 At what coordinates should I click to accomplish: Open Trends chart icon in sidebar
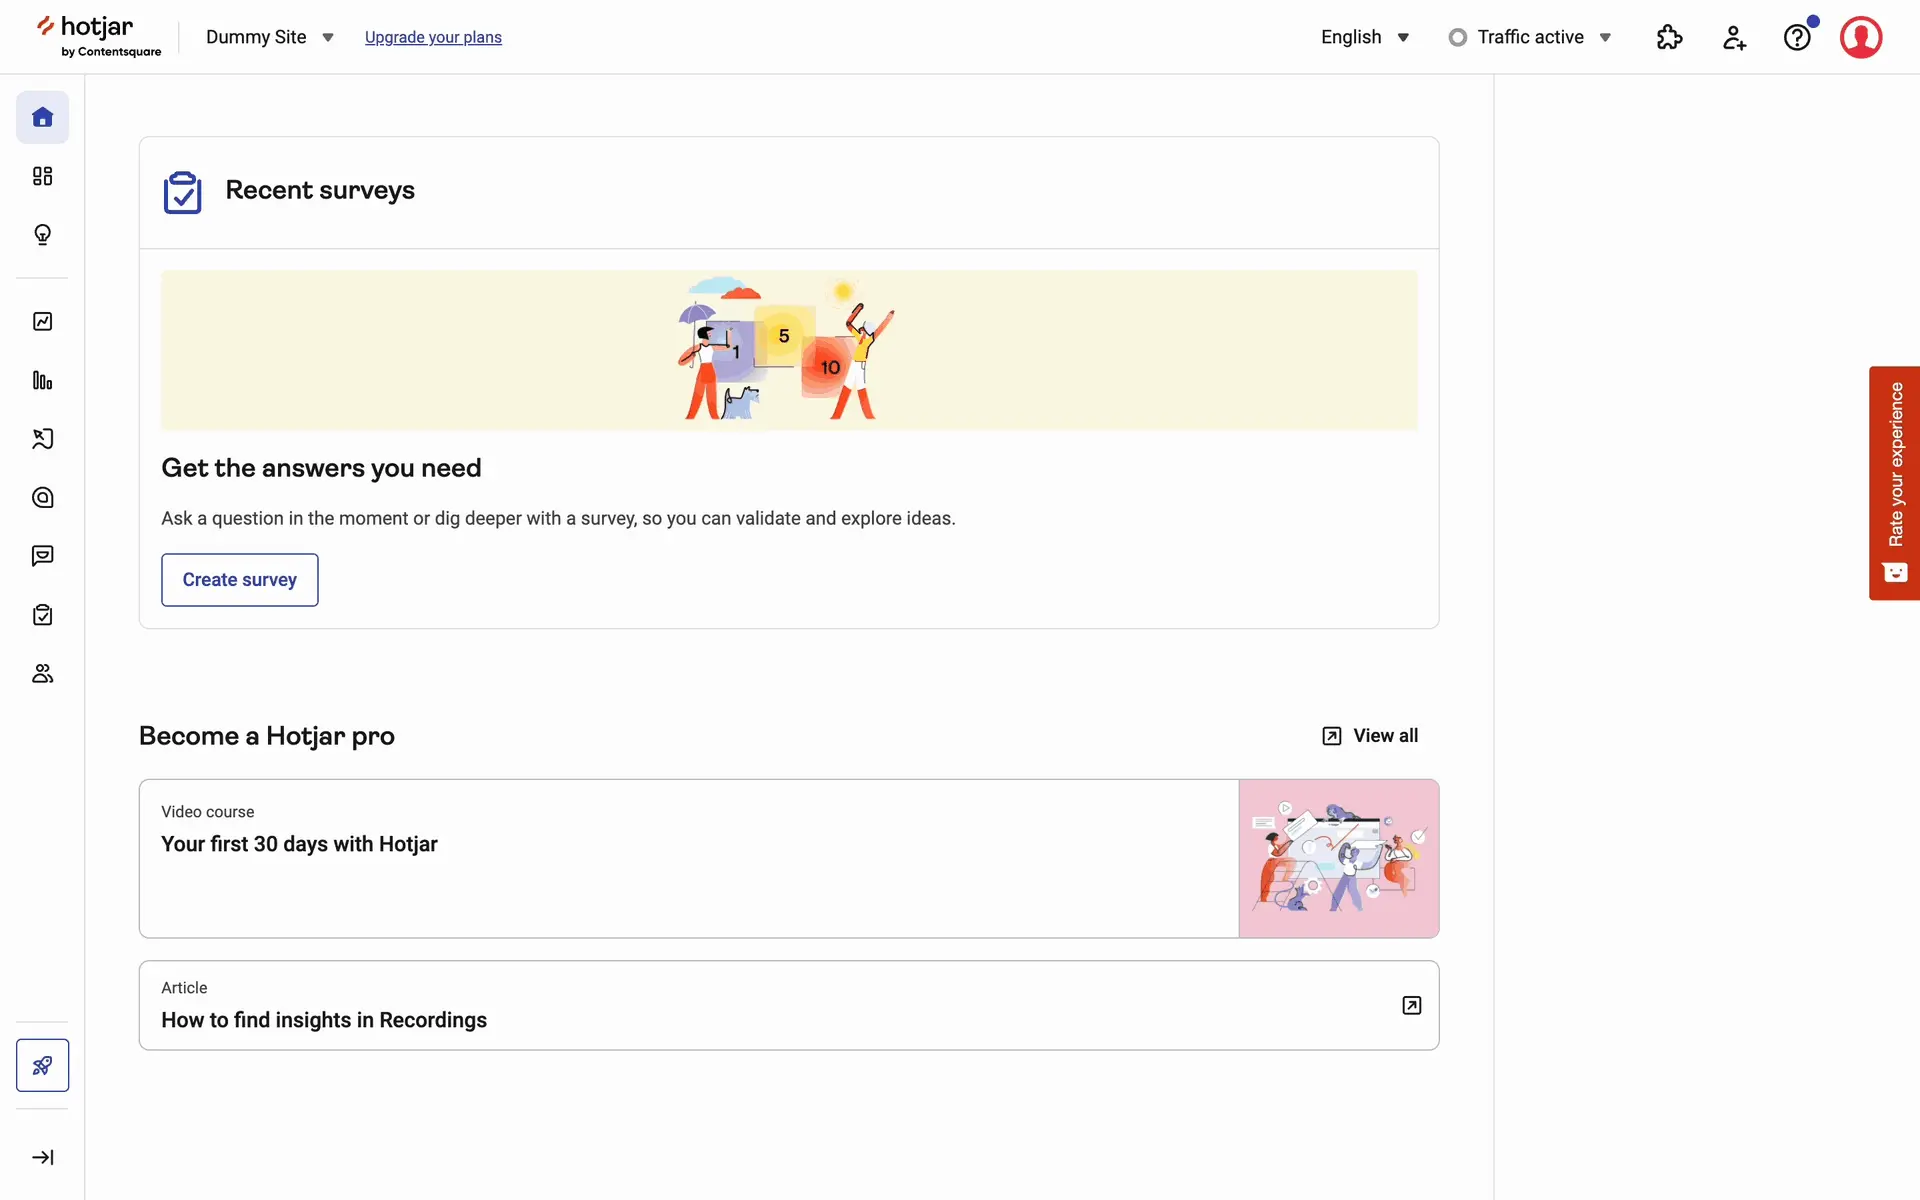(x=42, y=321)
